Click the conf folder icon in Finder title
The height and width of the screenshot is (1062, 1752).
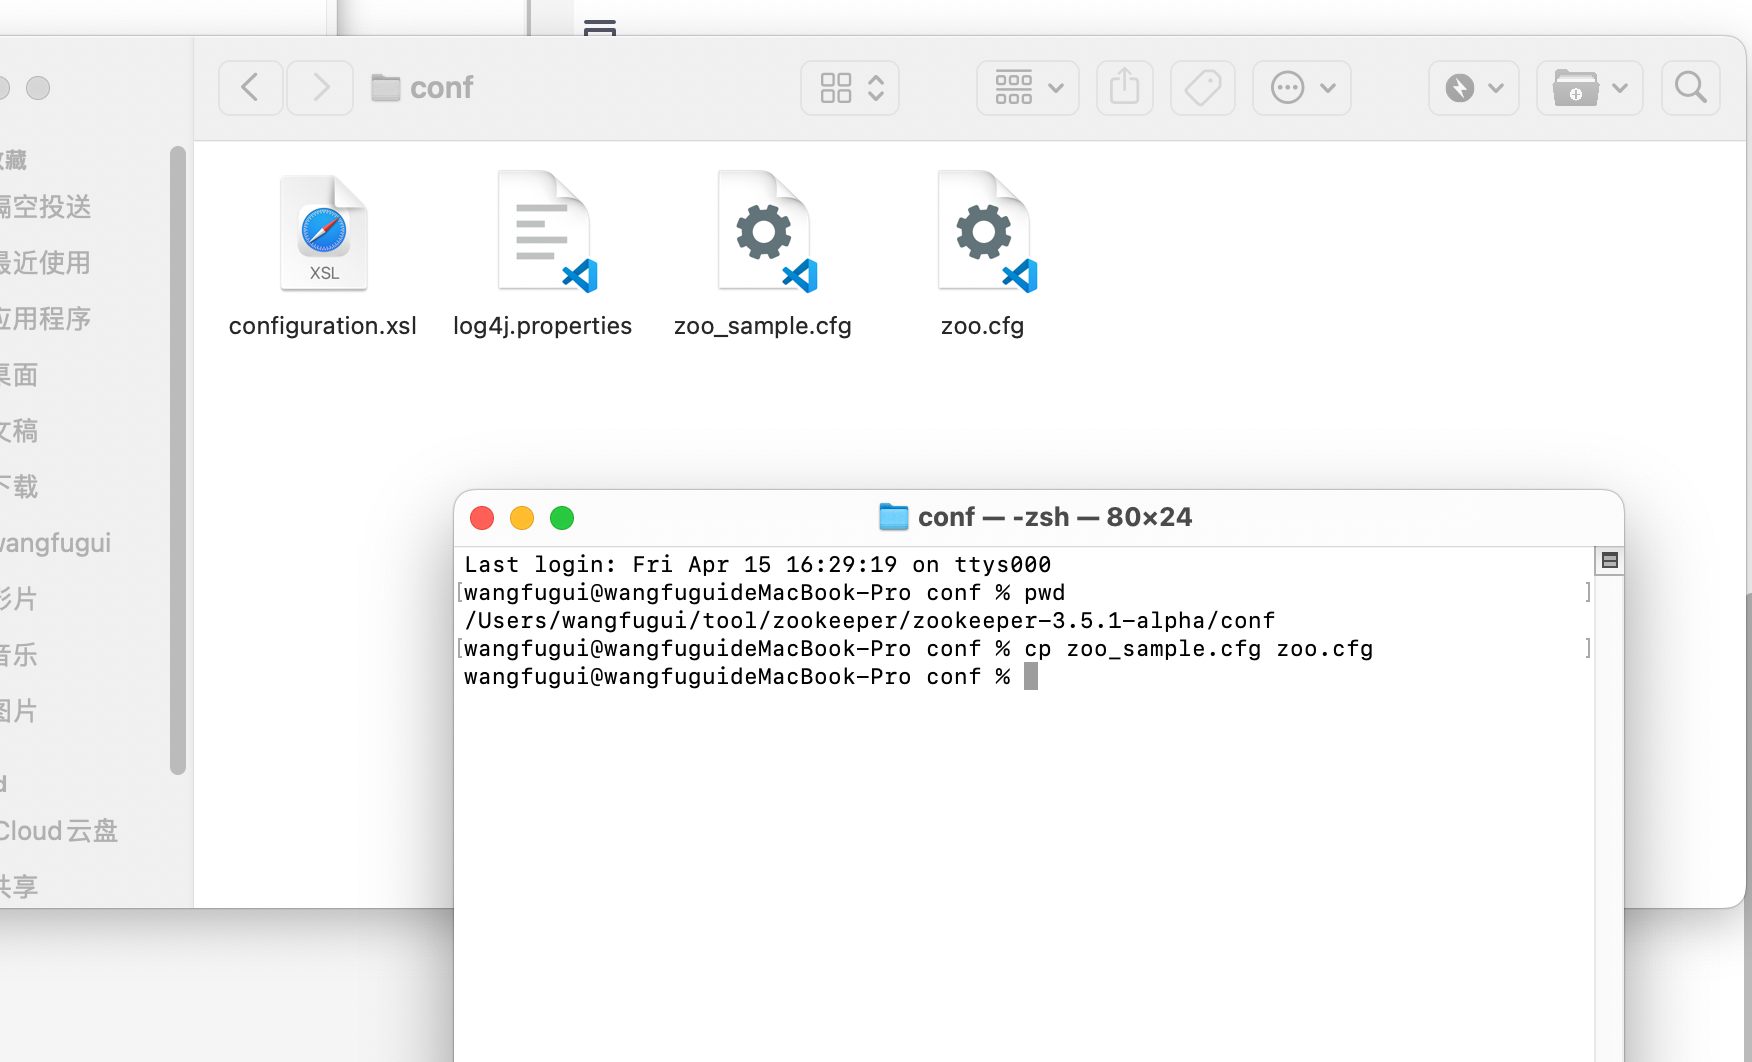tap(386, 88)
